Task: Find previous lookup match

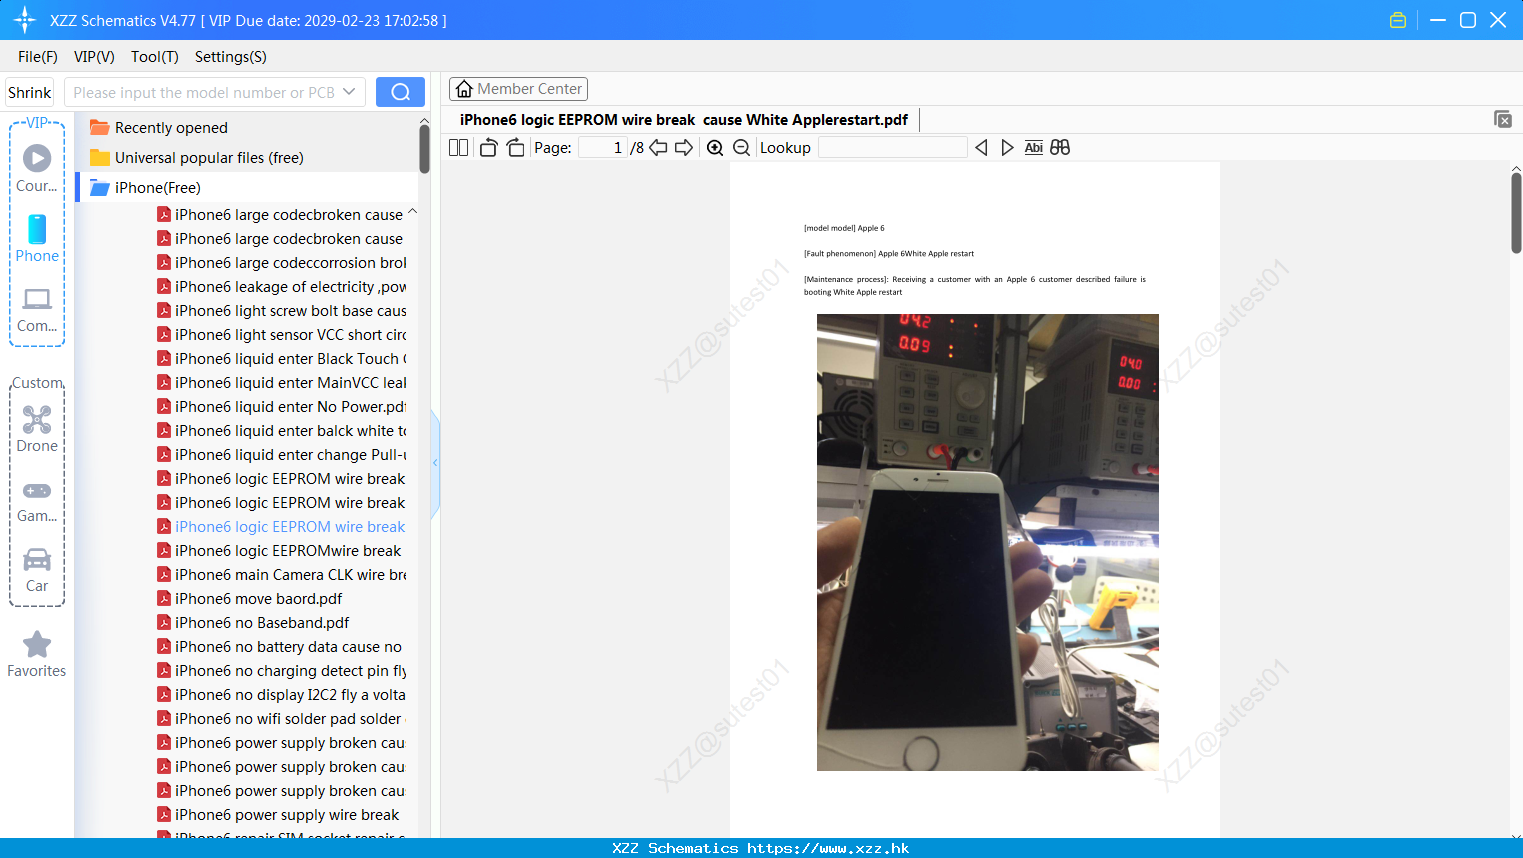Action: point(981,148)
